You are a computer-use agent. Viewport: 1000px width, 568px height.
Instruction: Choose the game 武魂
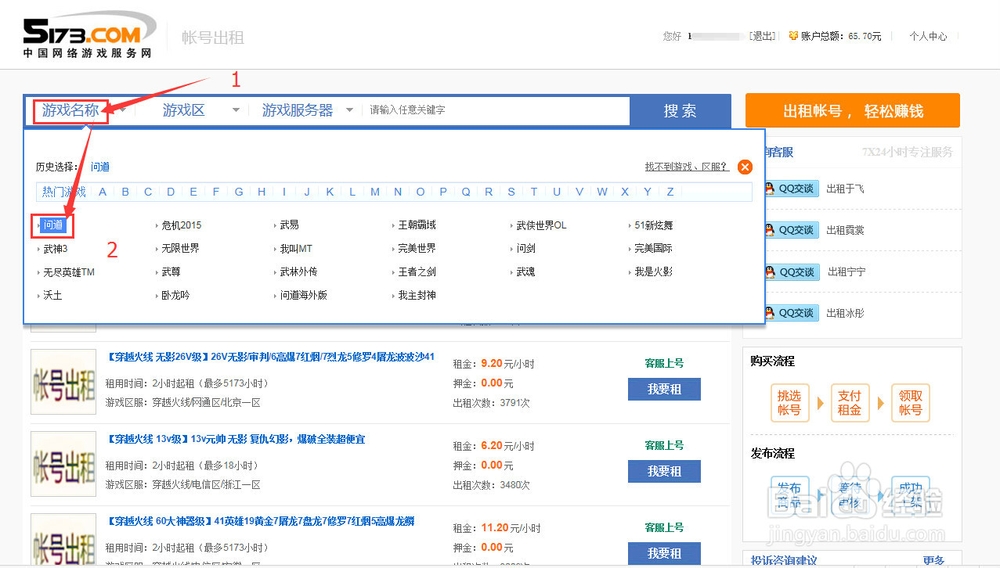[x=526, y=272]
